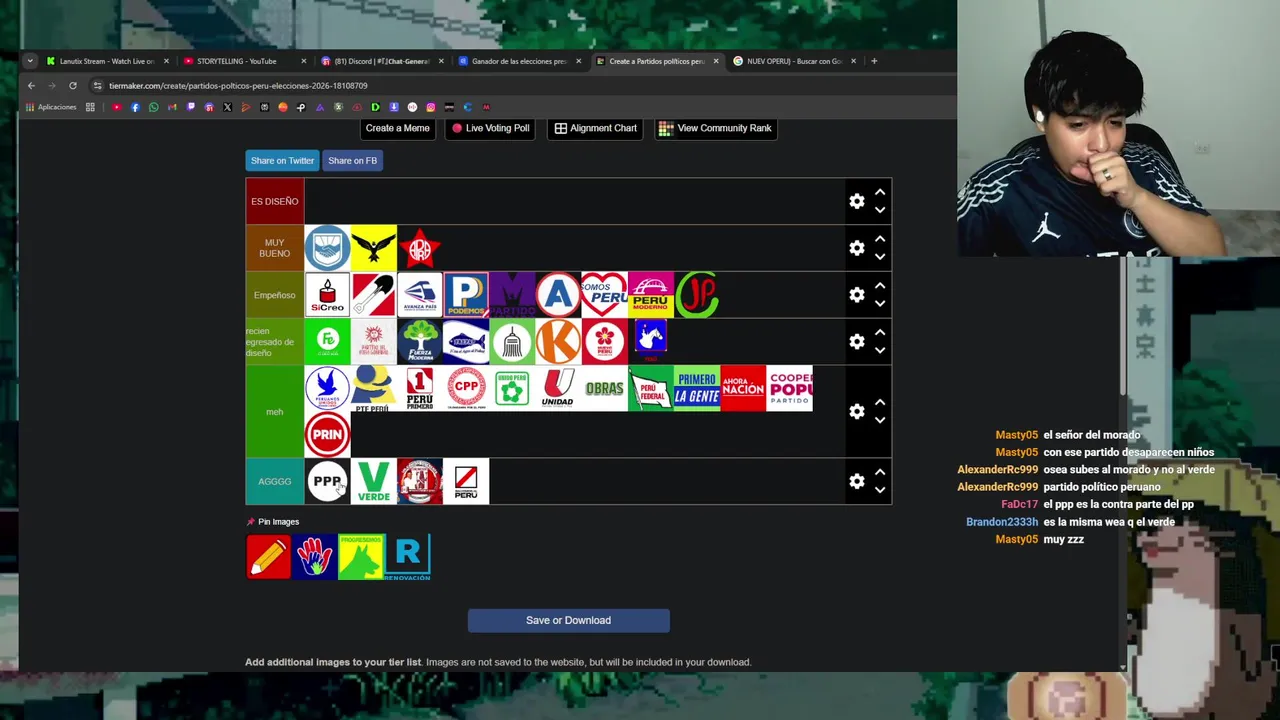The width and height of the screenshot is (1280, 720).
Task: Select the UNIDAD logo
Action: tap(558, 388)
